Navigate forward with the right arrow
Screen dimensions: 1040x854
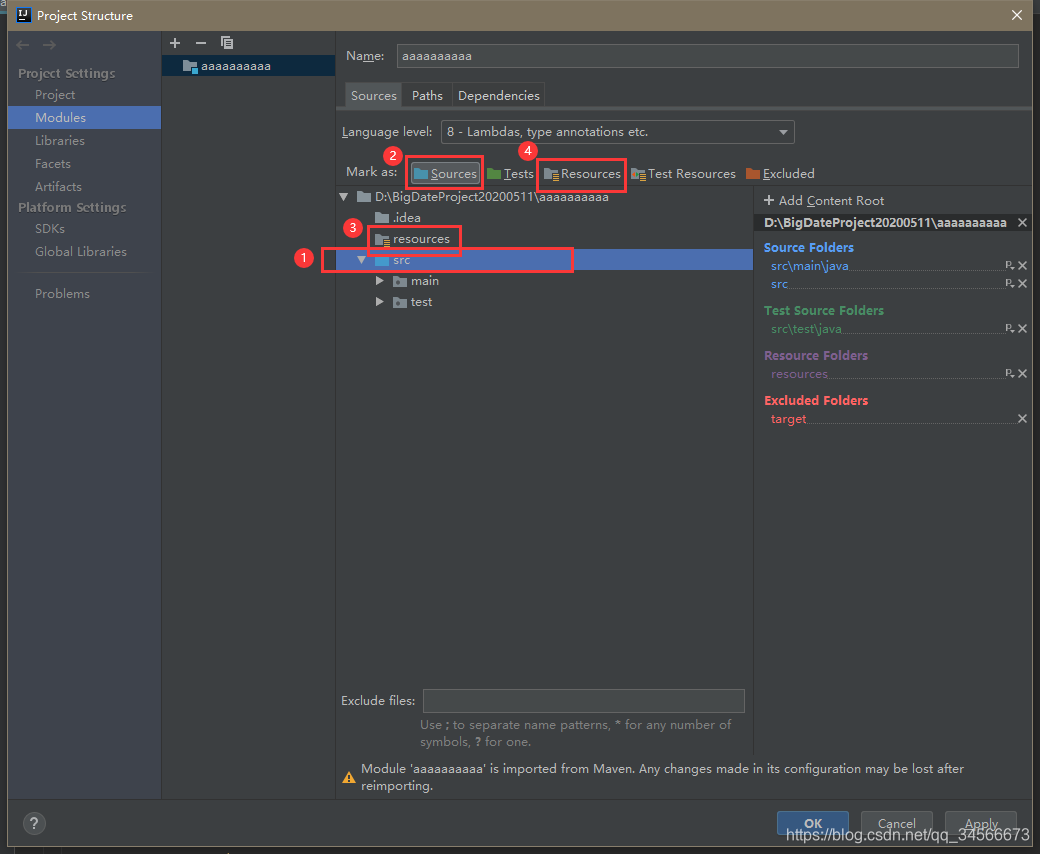point(49,45)
